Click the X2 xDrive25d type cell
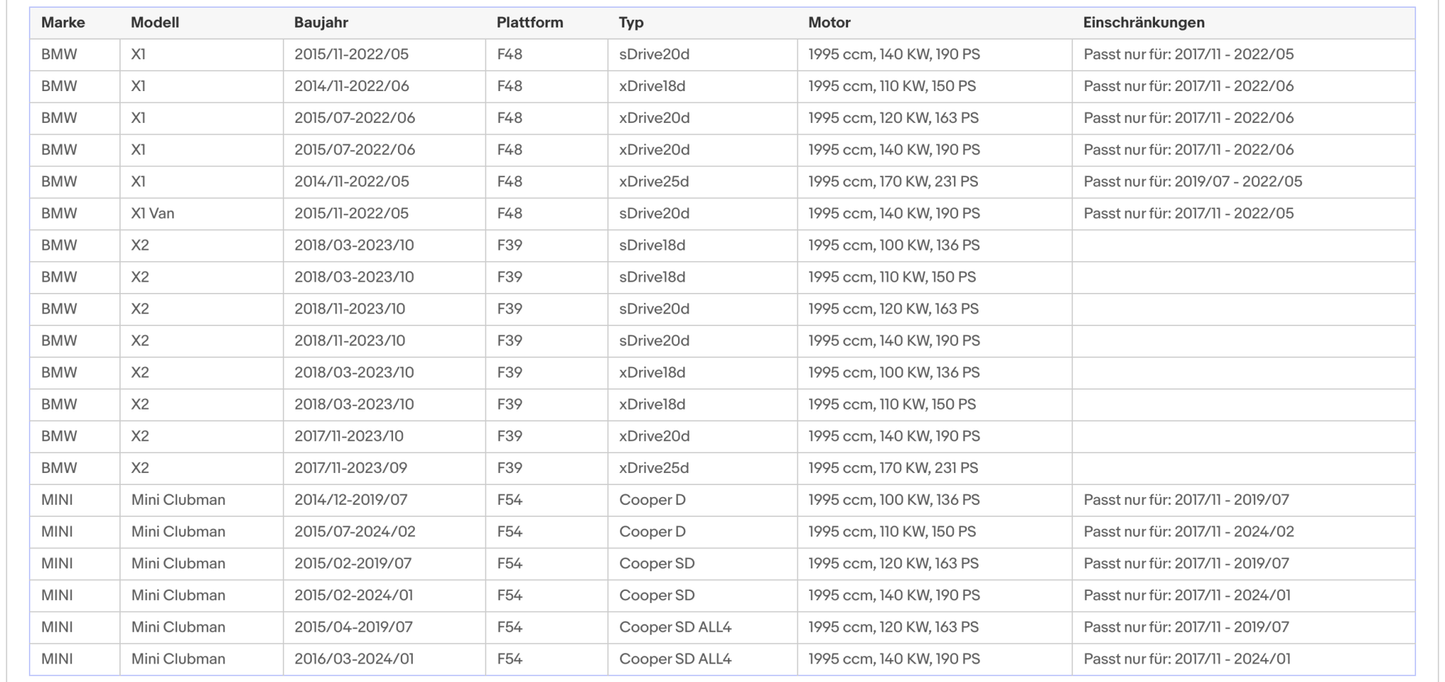 click(x=654, y=468)
